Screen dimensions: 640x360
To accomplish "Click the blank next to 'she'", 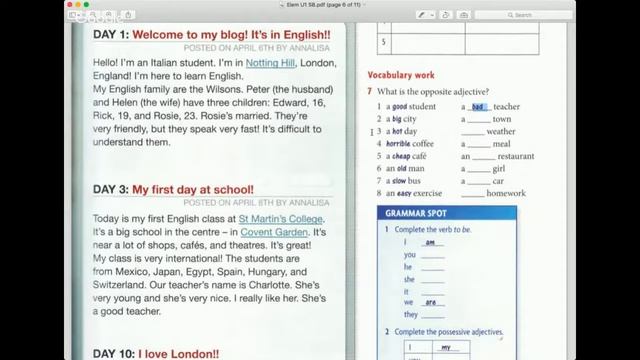I will [433, 280].
